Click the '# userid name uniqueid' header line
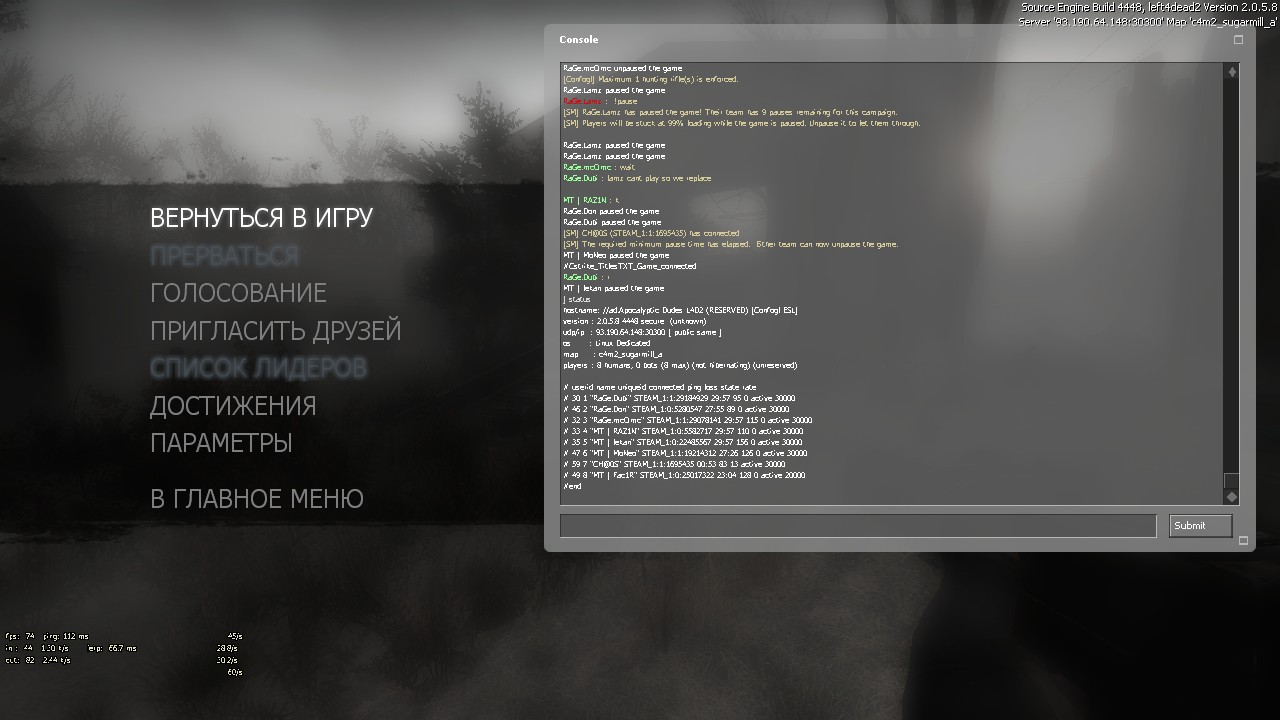1280x720 pixels. (660, 387)
